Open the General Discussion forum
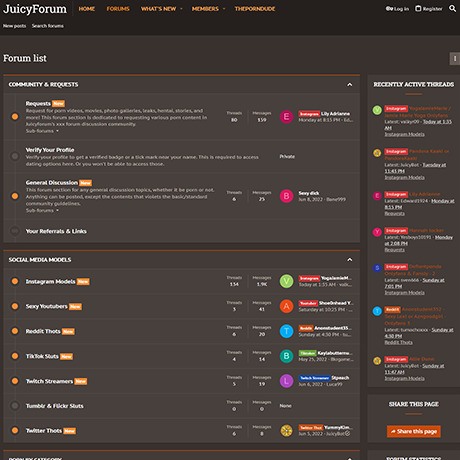The height and width of the screenshot is (460, 460). click(52, 183)
